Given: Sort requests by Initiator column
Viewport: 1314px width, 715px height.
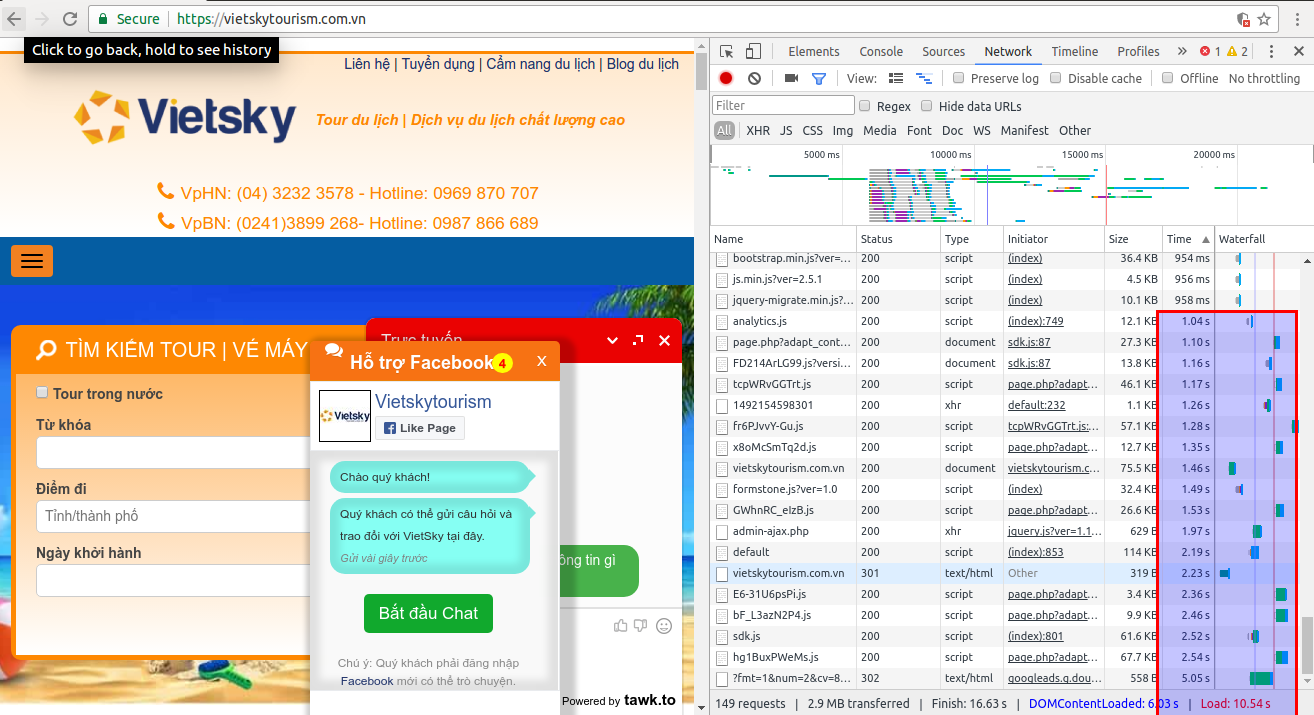Looking at the screenshot, I should pyautogui.click(x=1053, y=239).
